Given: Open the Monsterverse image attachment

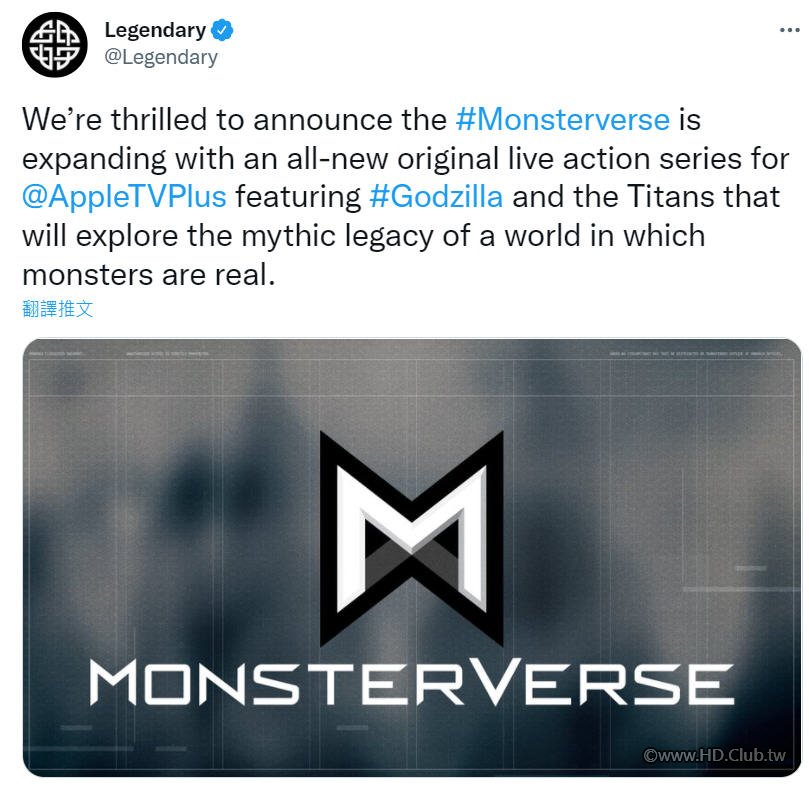Looking at the screenshot, I should click(412, 557).
